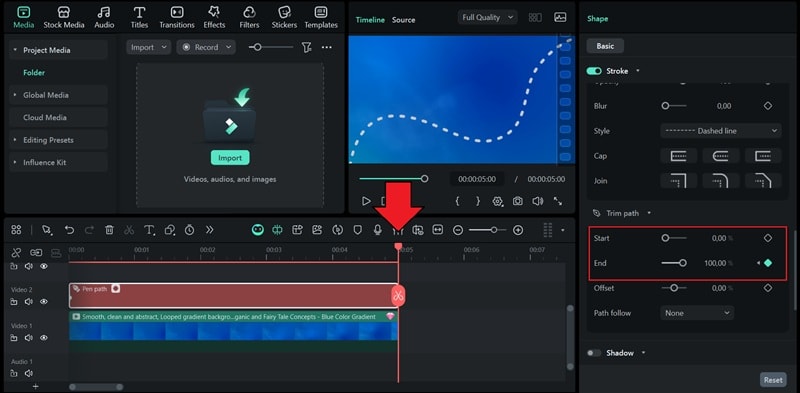
Task: Click the green AI copilot face icon
Action: coord(258,230)
